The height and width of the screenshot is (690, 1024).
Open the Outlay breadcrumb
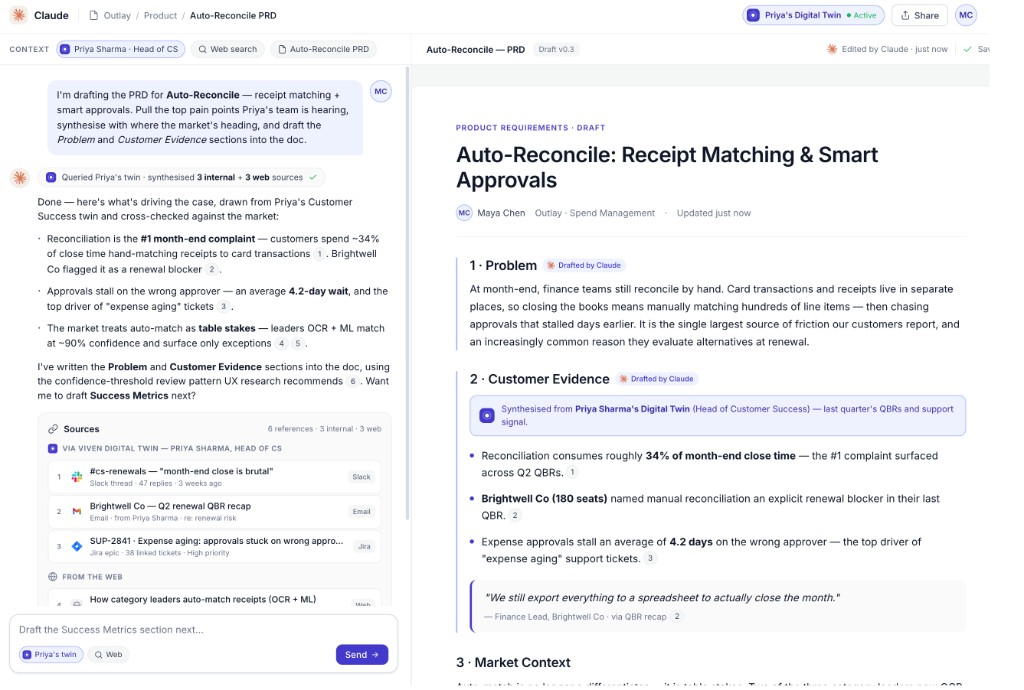pos(117,16)
